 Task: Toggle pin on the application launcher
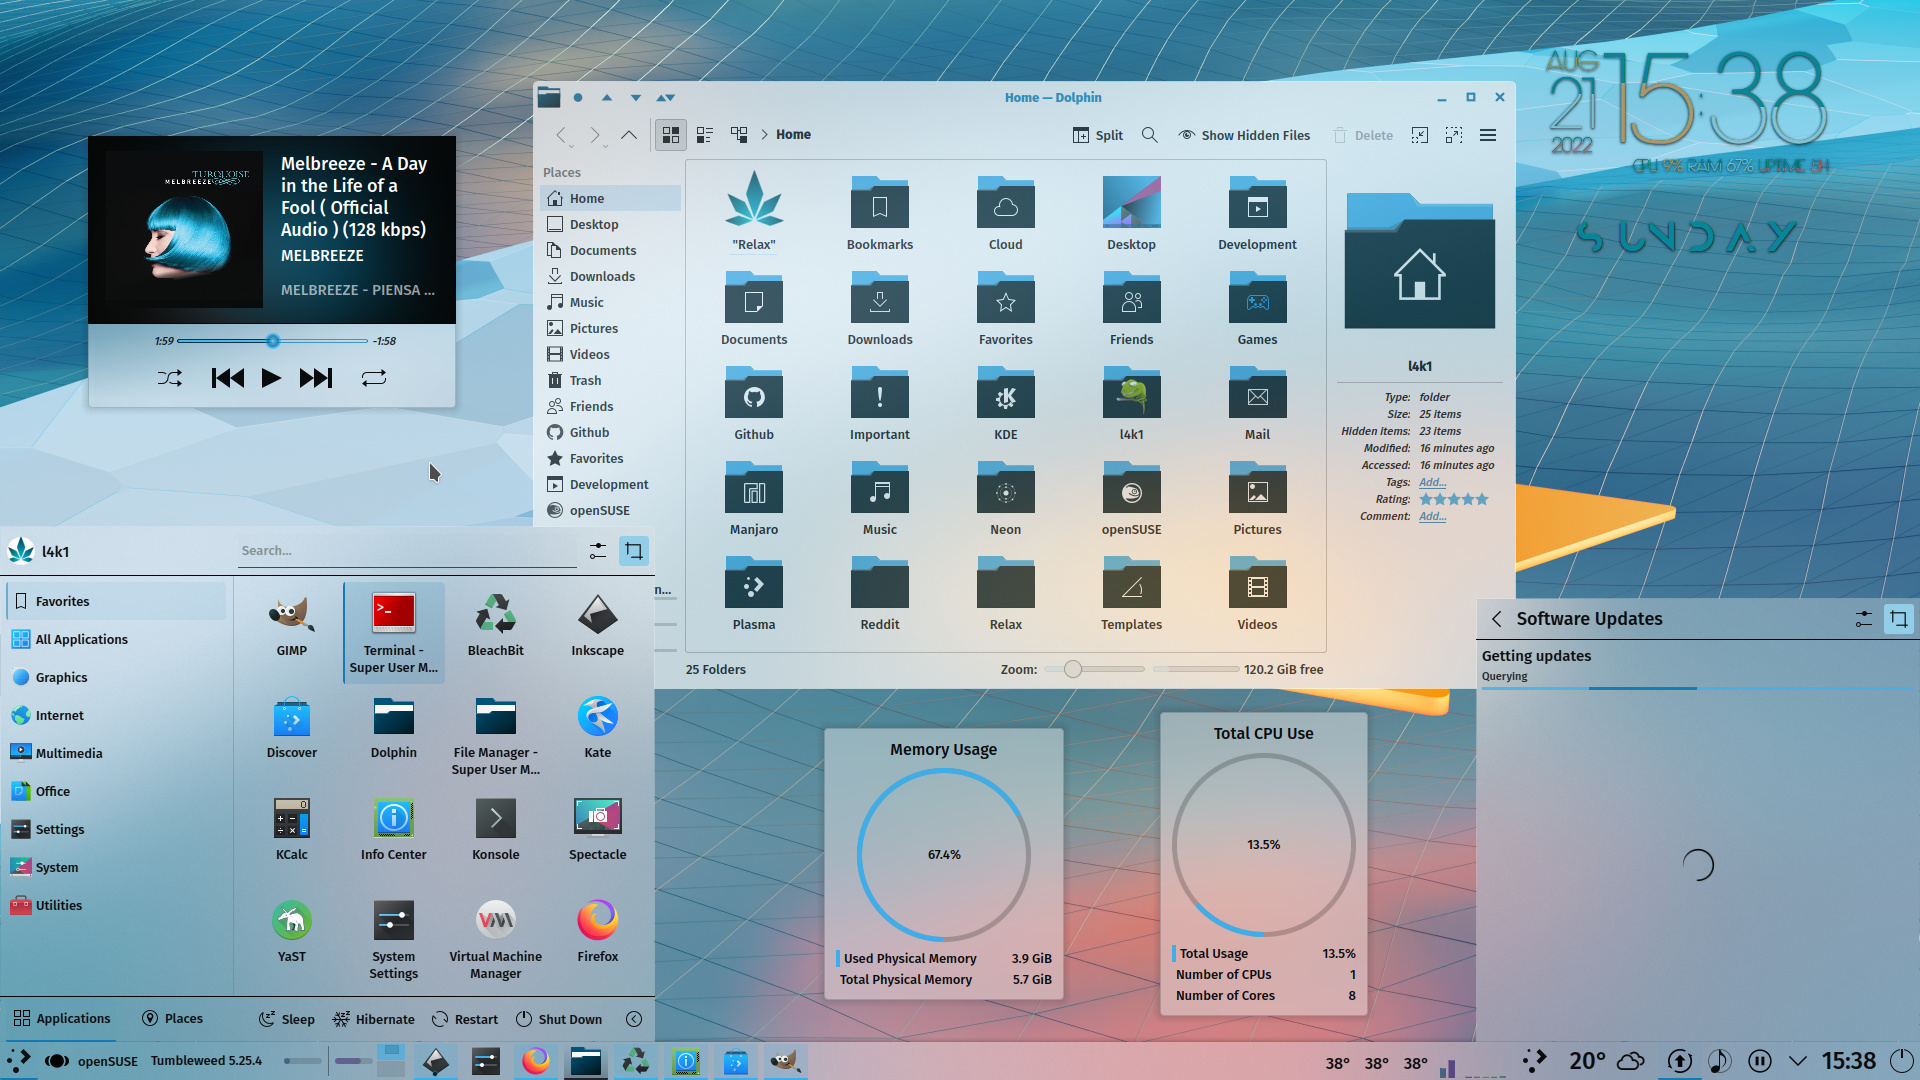634,551
